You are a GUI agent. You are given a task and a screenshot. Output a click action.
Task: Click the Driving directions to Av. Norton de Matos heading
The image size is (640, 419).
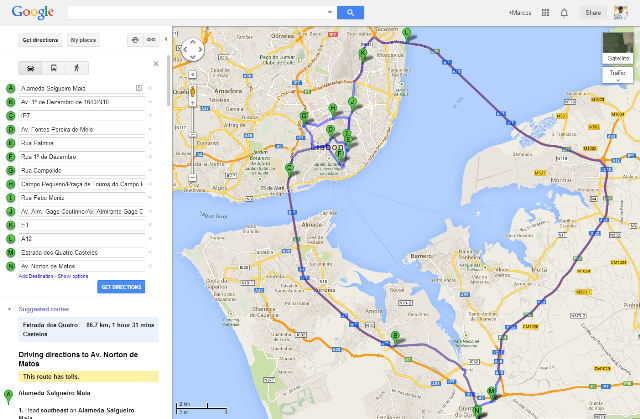point(78,359)
